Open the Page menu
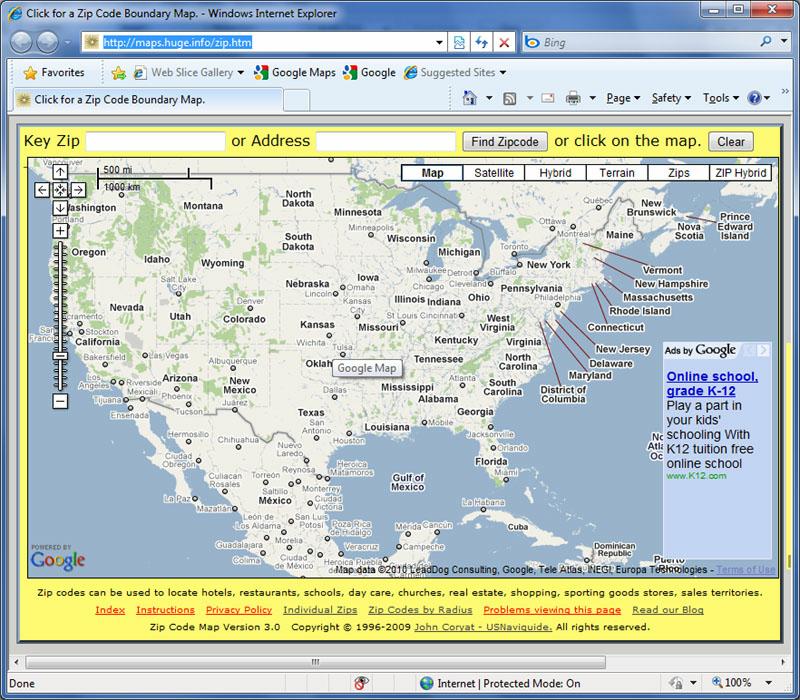The width and height of the screenshot is (800, 700). 623,97
